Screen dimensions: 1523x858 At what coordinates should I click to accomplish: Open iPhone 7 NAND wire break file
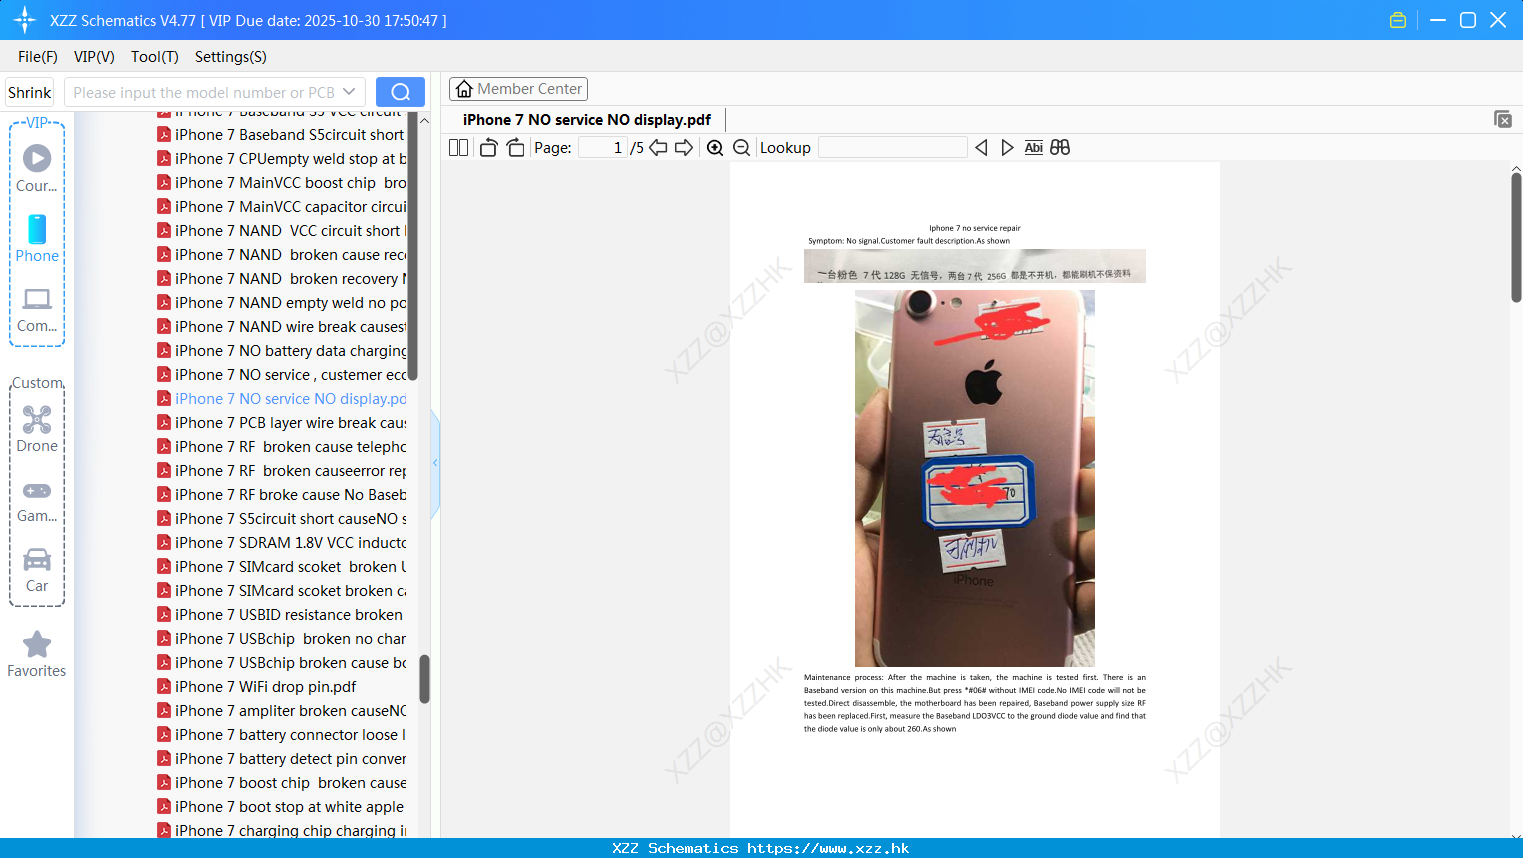(x=281, y=326)
